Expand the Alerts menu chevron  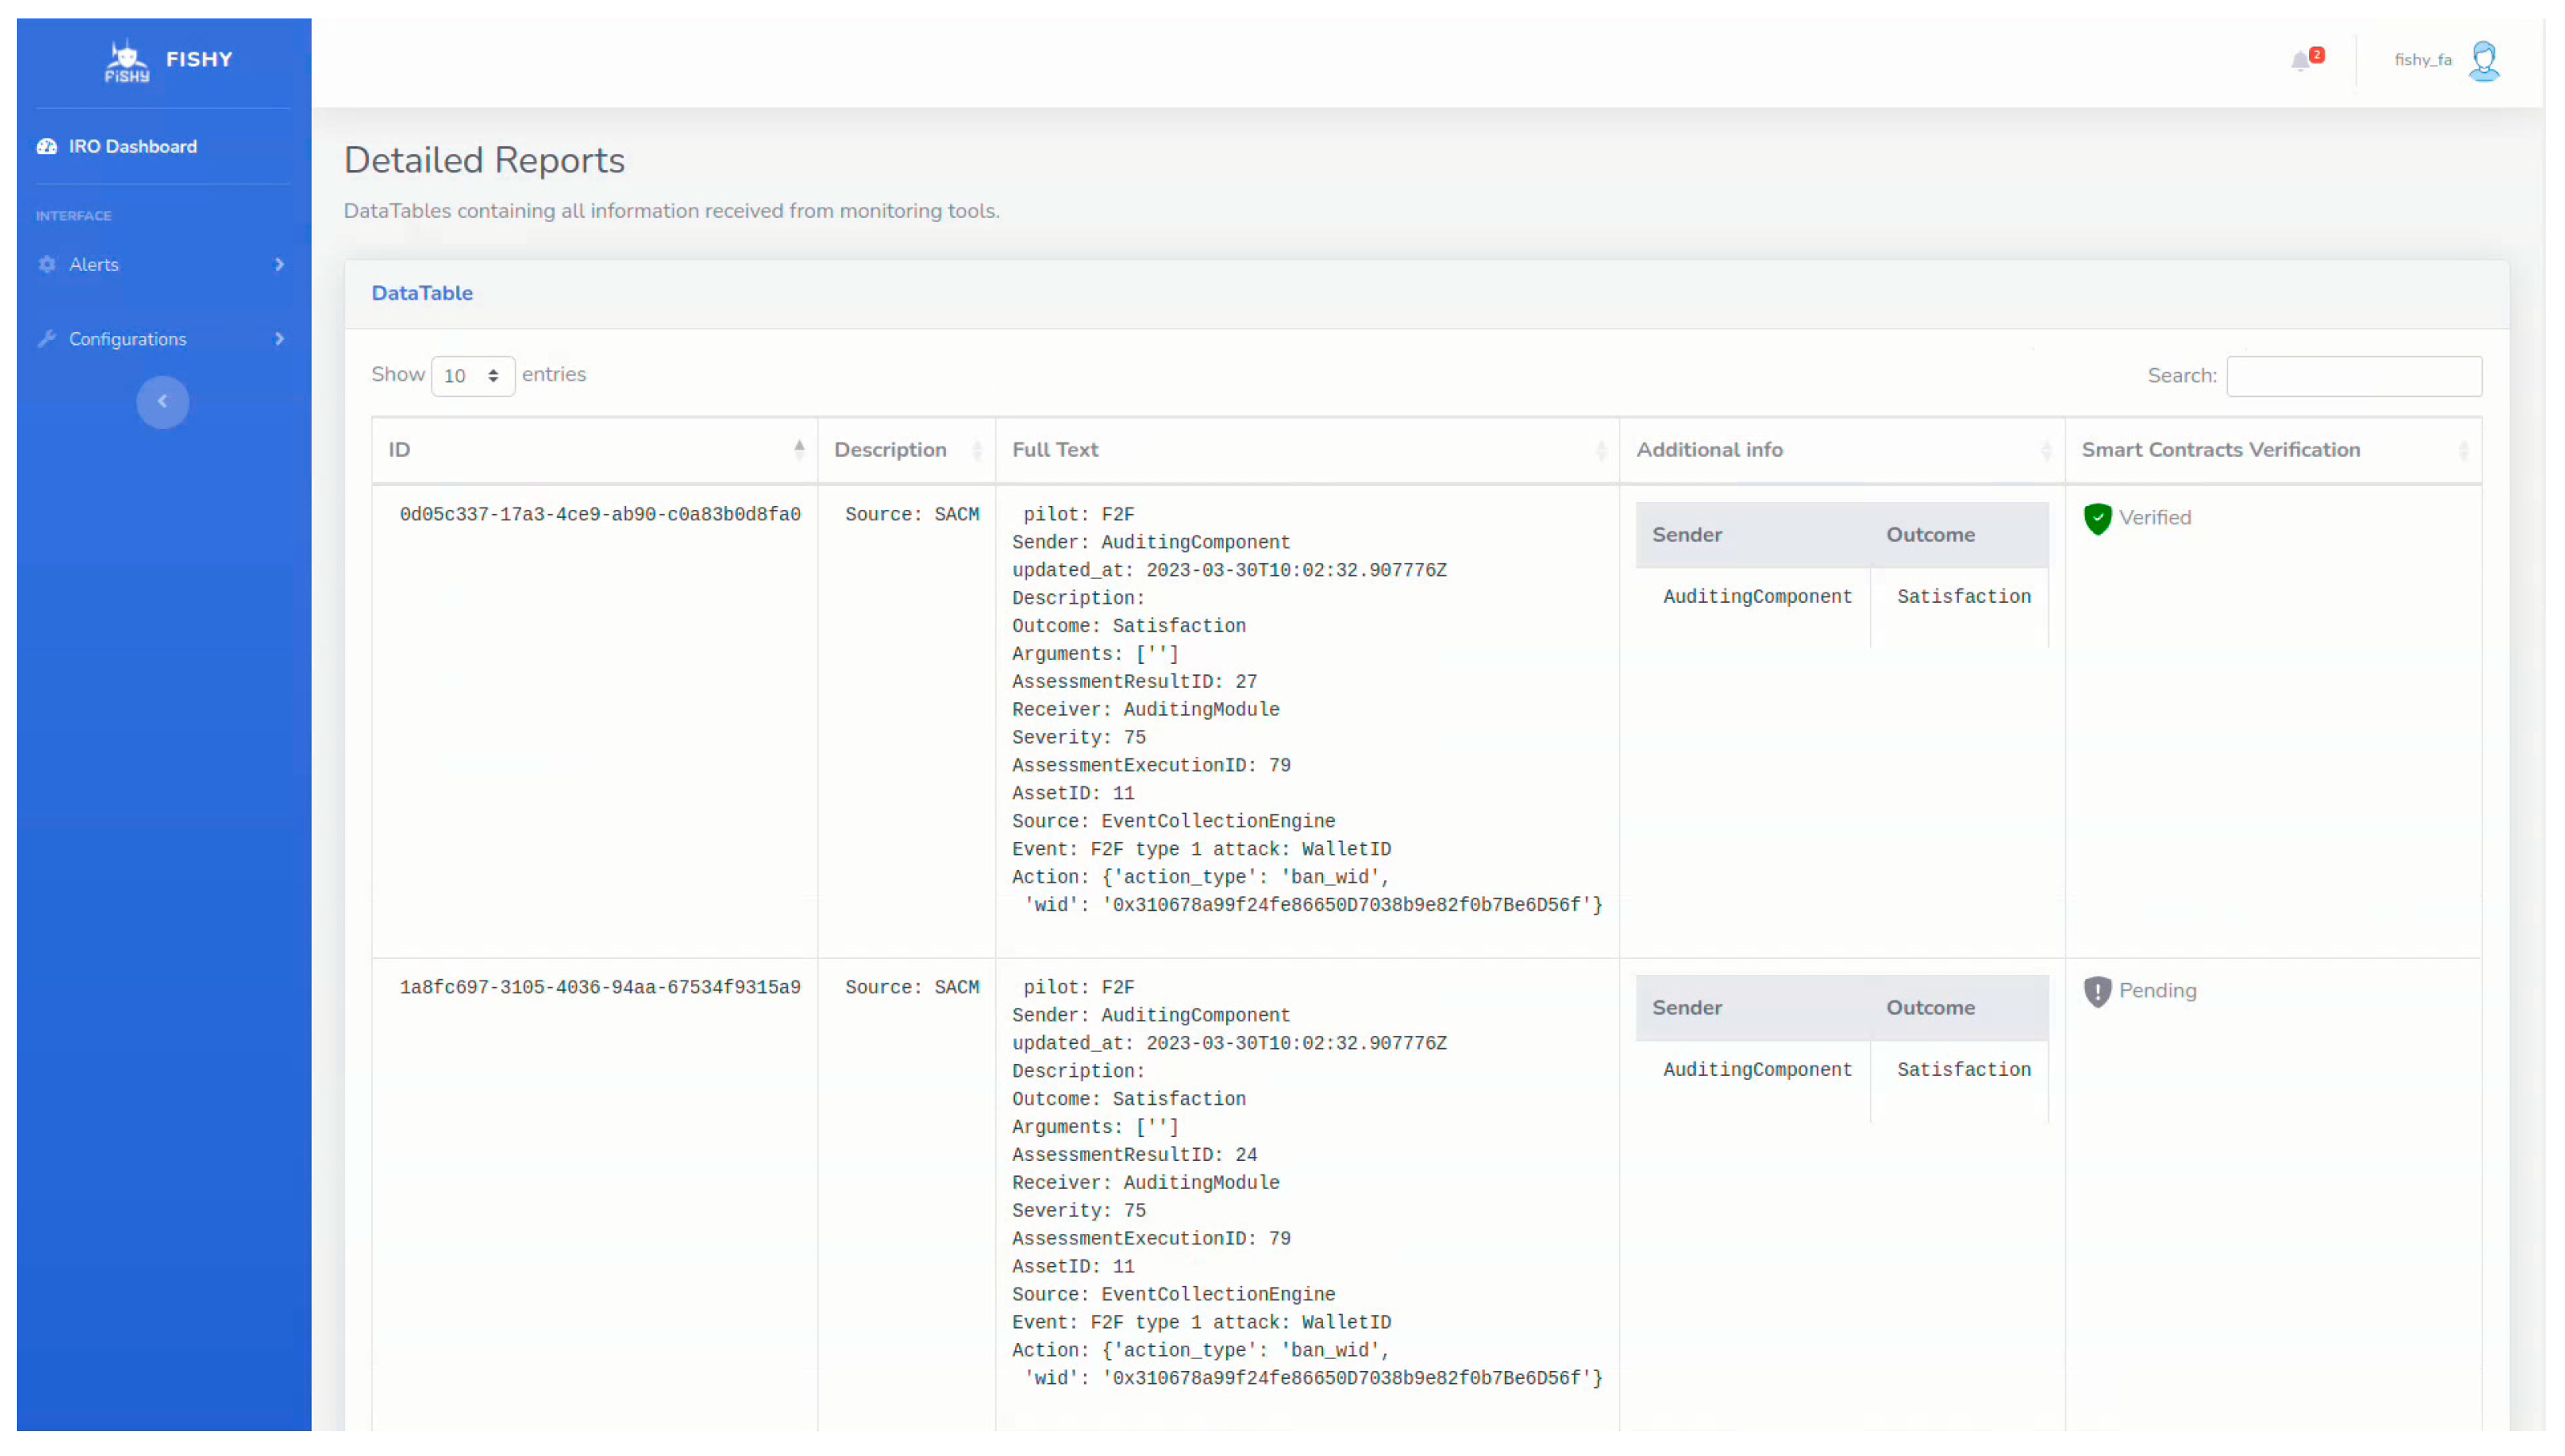tap(279, 265)
